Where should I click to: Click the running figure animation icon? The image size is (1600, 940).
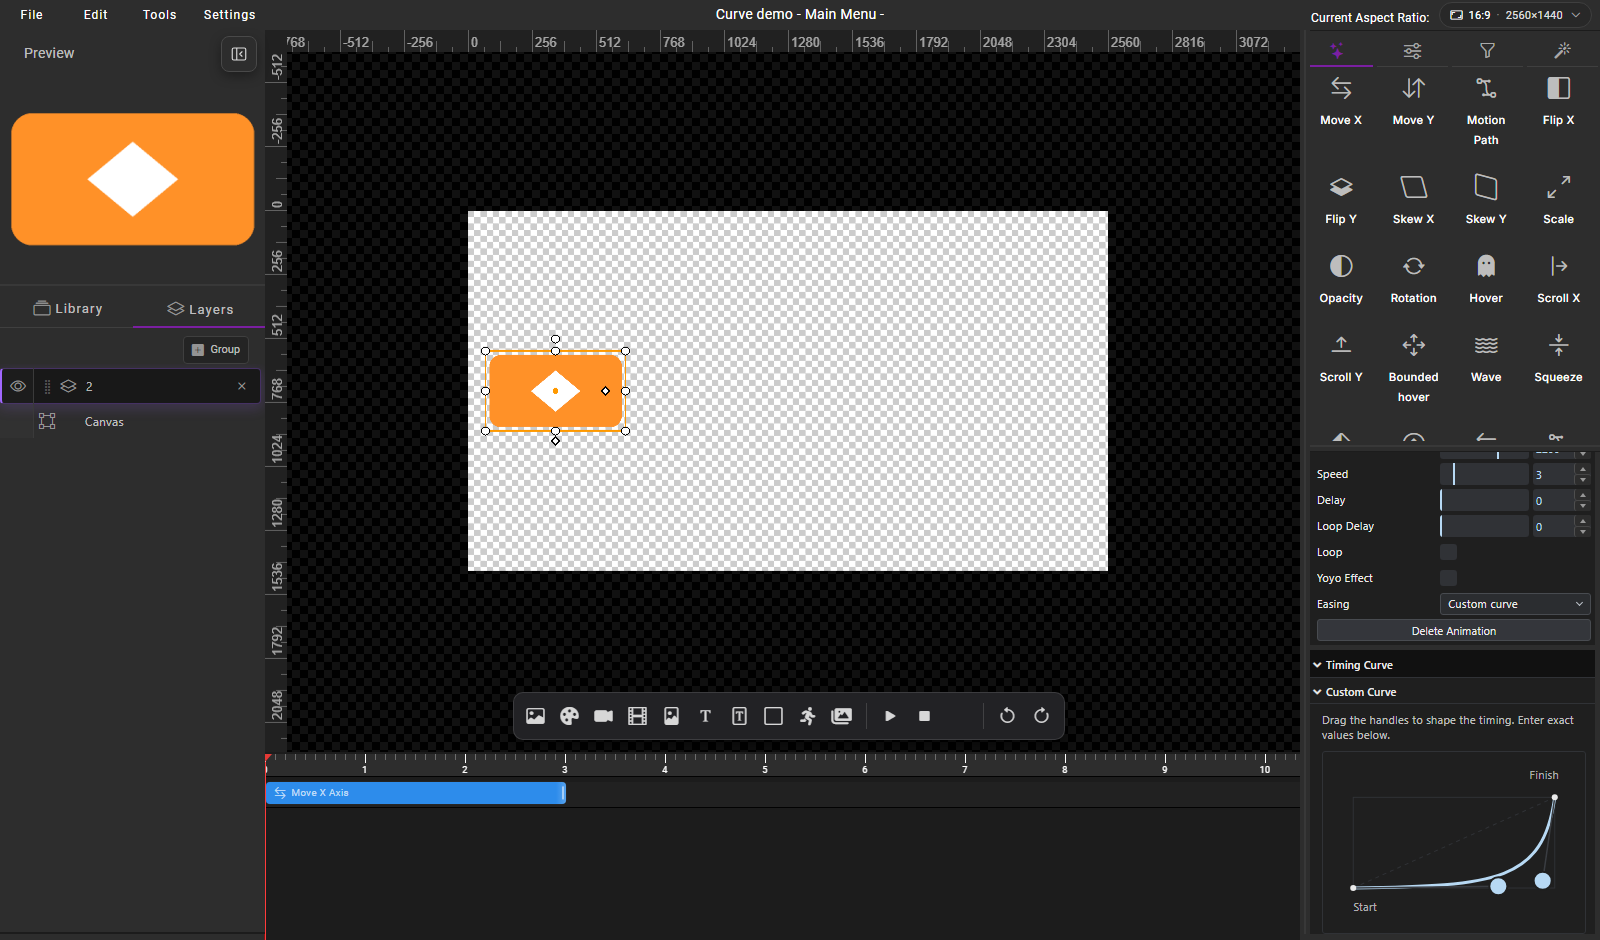[x=807, y=716]
